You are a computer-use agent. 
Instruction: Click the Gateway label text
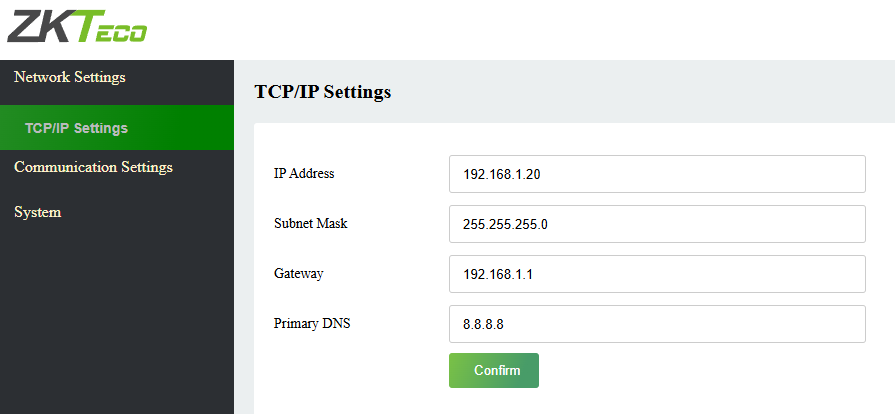pyautogui.click(x=298, y=274)
